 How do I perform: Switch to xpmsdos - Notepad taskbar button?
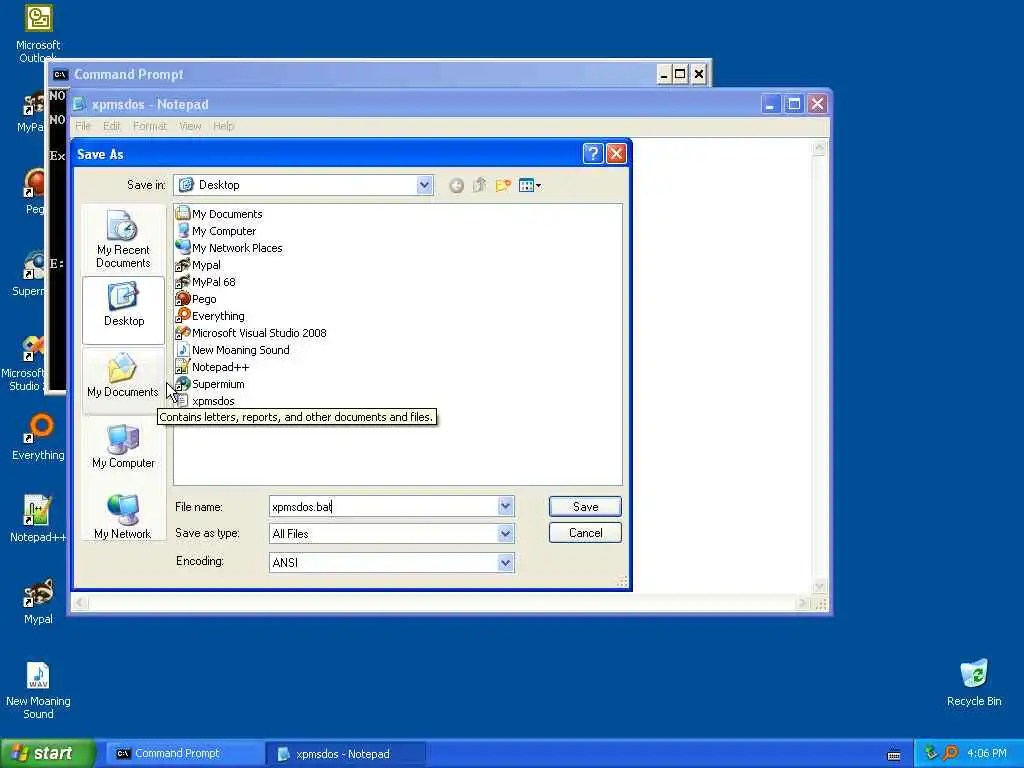(345, 754)
